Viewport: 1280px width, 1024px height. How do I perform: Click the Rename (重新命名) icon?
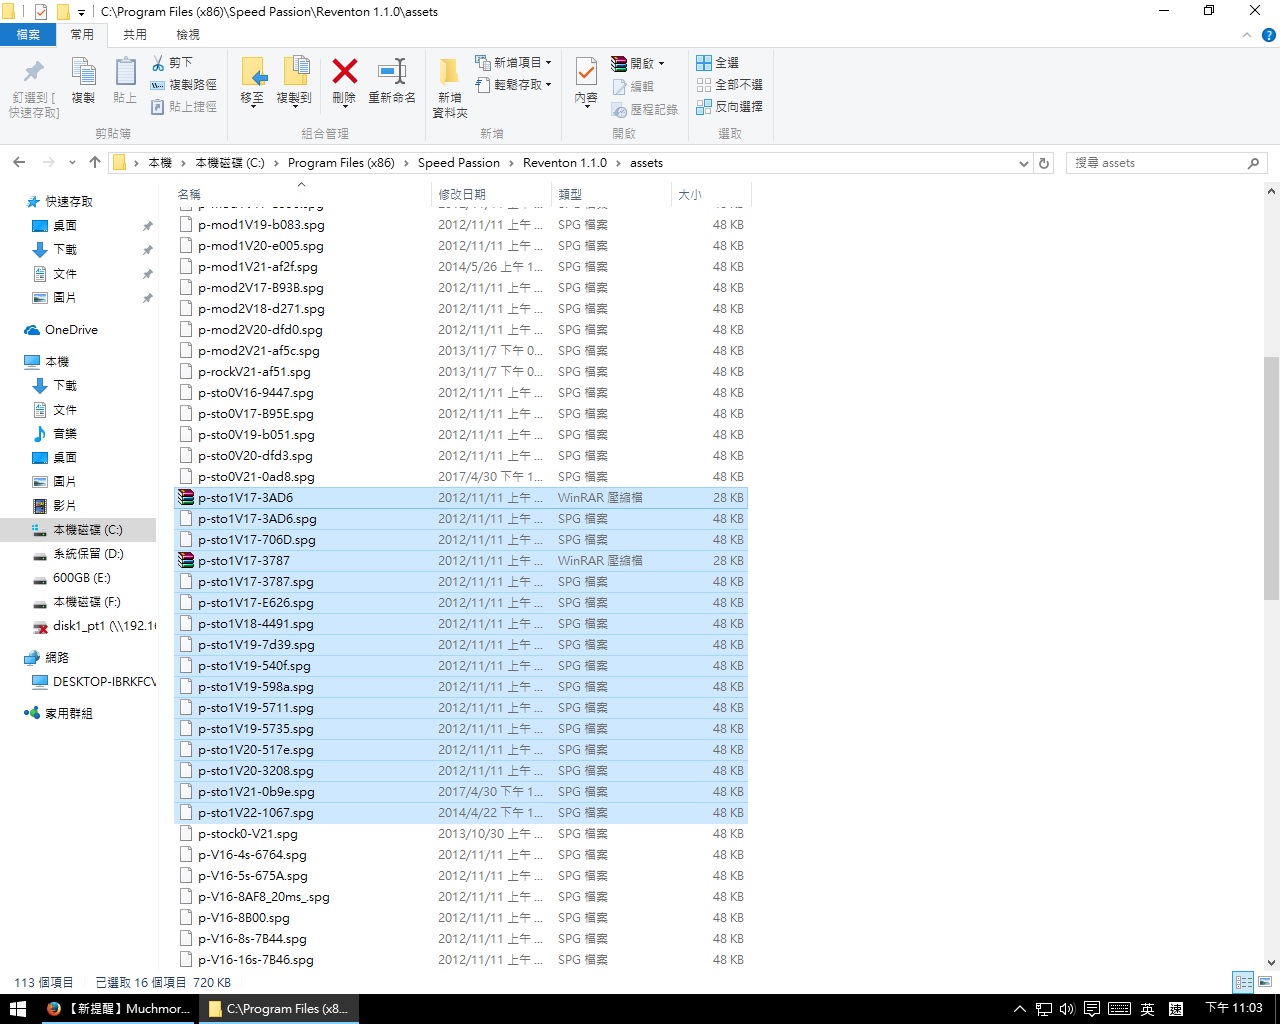point(391,71)
